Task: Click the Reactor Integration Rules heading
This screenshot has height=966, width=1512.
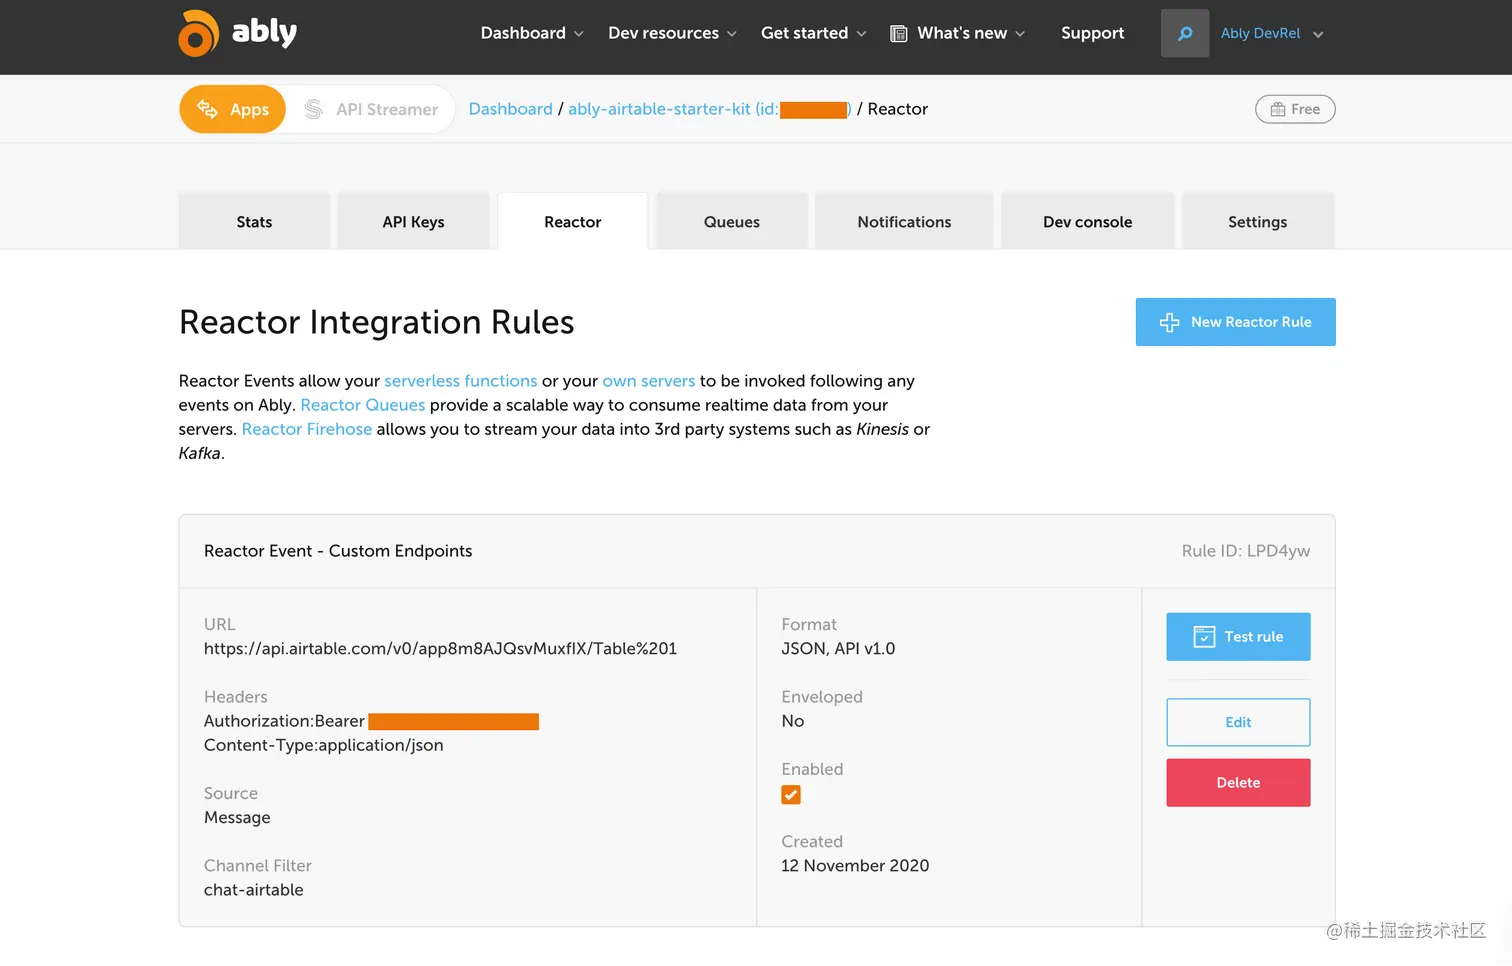Action: pyautogui.click(x=376, y=322)
